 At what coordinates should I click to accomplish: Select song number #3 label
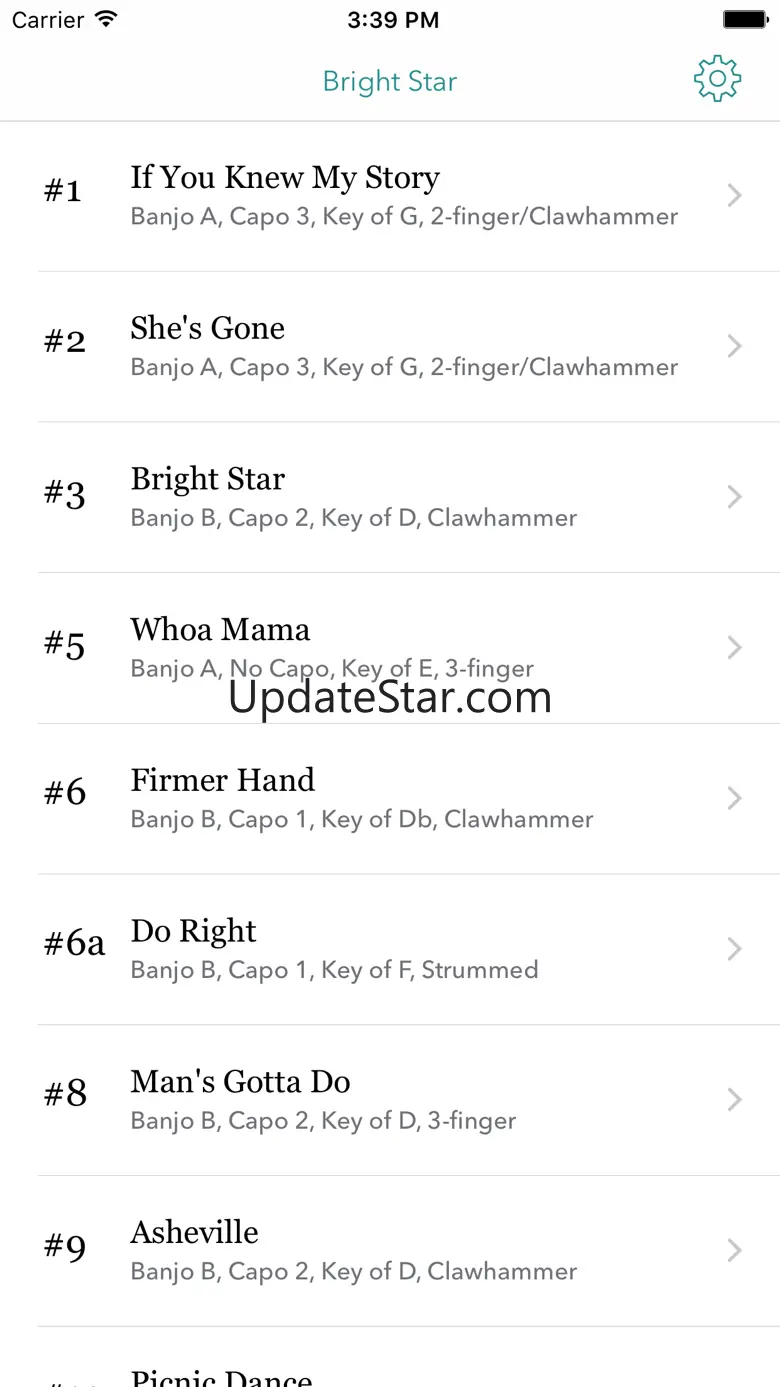pyautogui.click(x=65, y=494)
